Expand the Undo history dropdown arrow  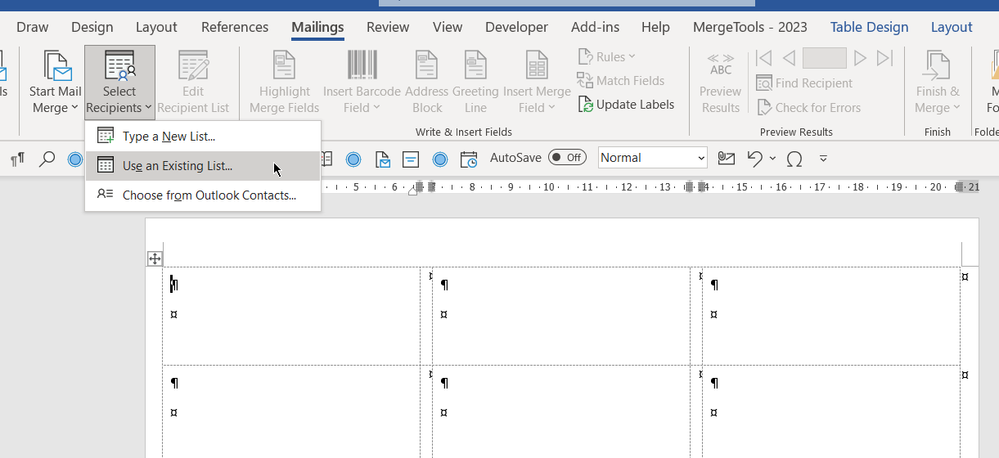(773, 158)
